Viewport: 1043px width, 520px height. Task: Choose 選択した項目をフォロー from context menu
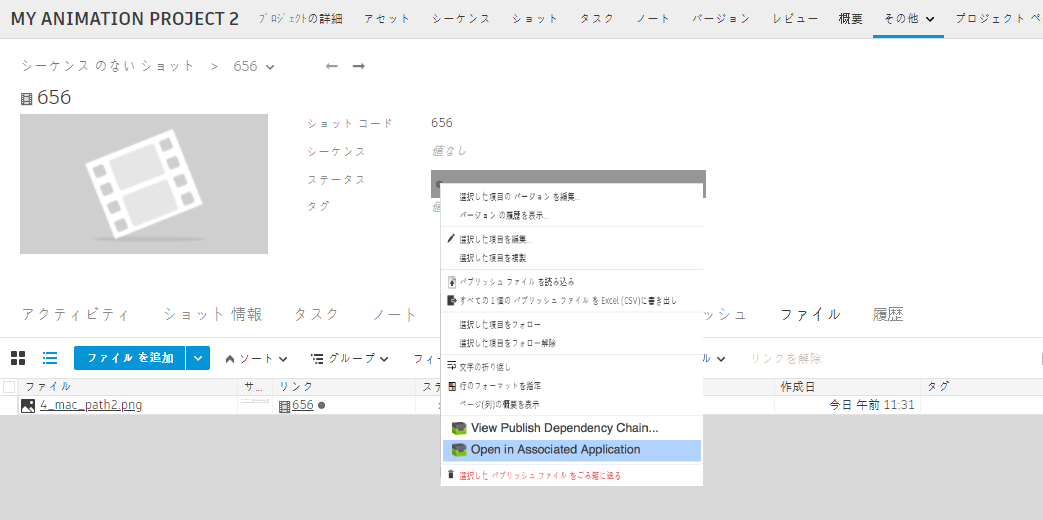tap(500, 324)
